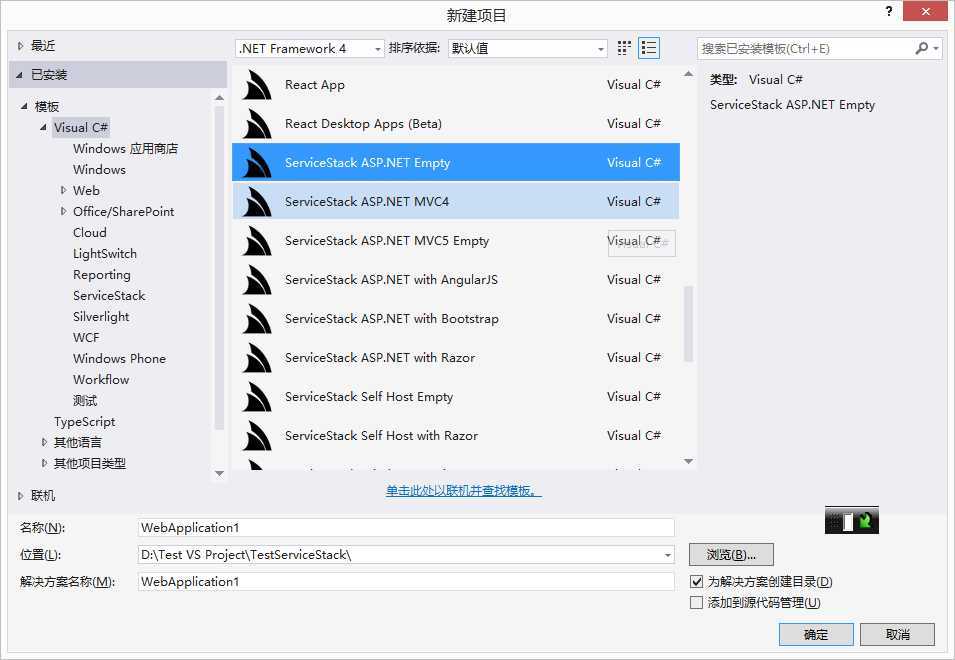Click the ServiceStack Self Host Empty icon
The height and width of the screenshot is (660, 955).
[256, 396]
